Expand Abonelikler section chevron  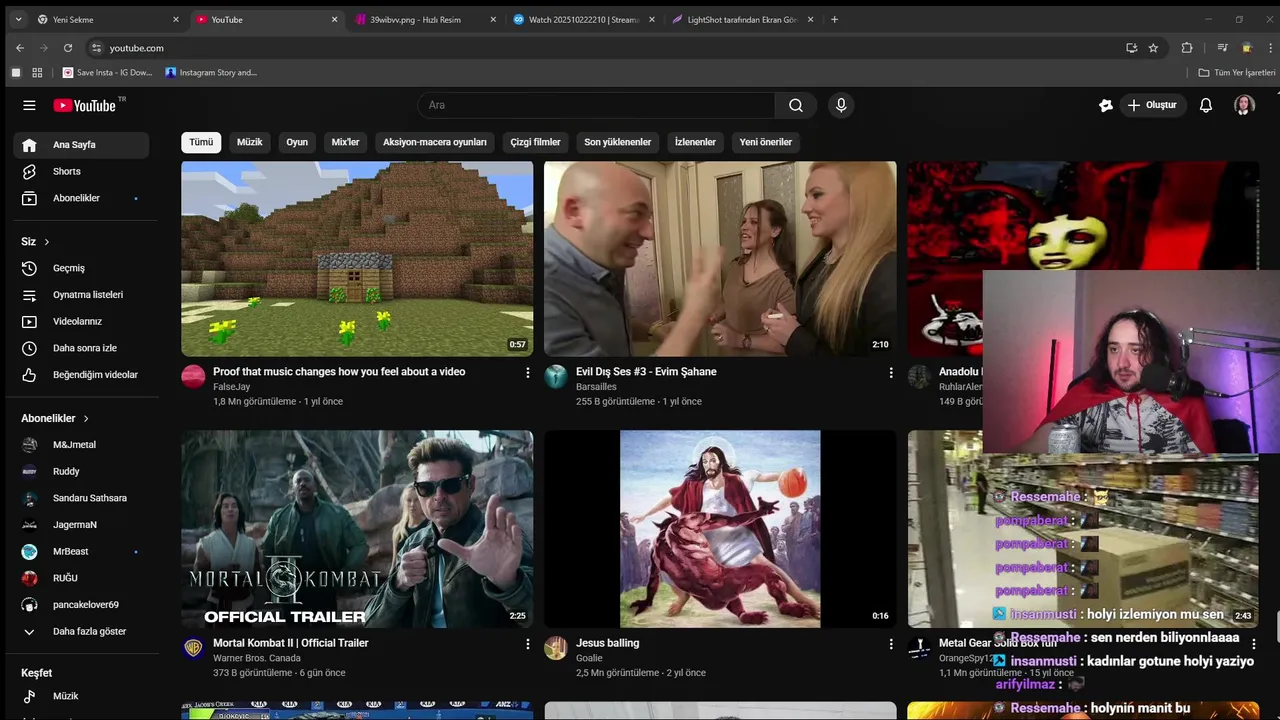click(x=86, y=418)
